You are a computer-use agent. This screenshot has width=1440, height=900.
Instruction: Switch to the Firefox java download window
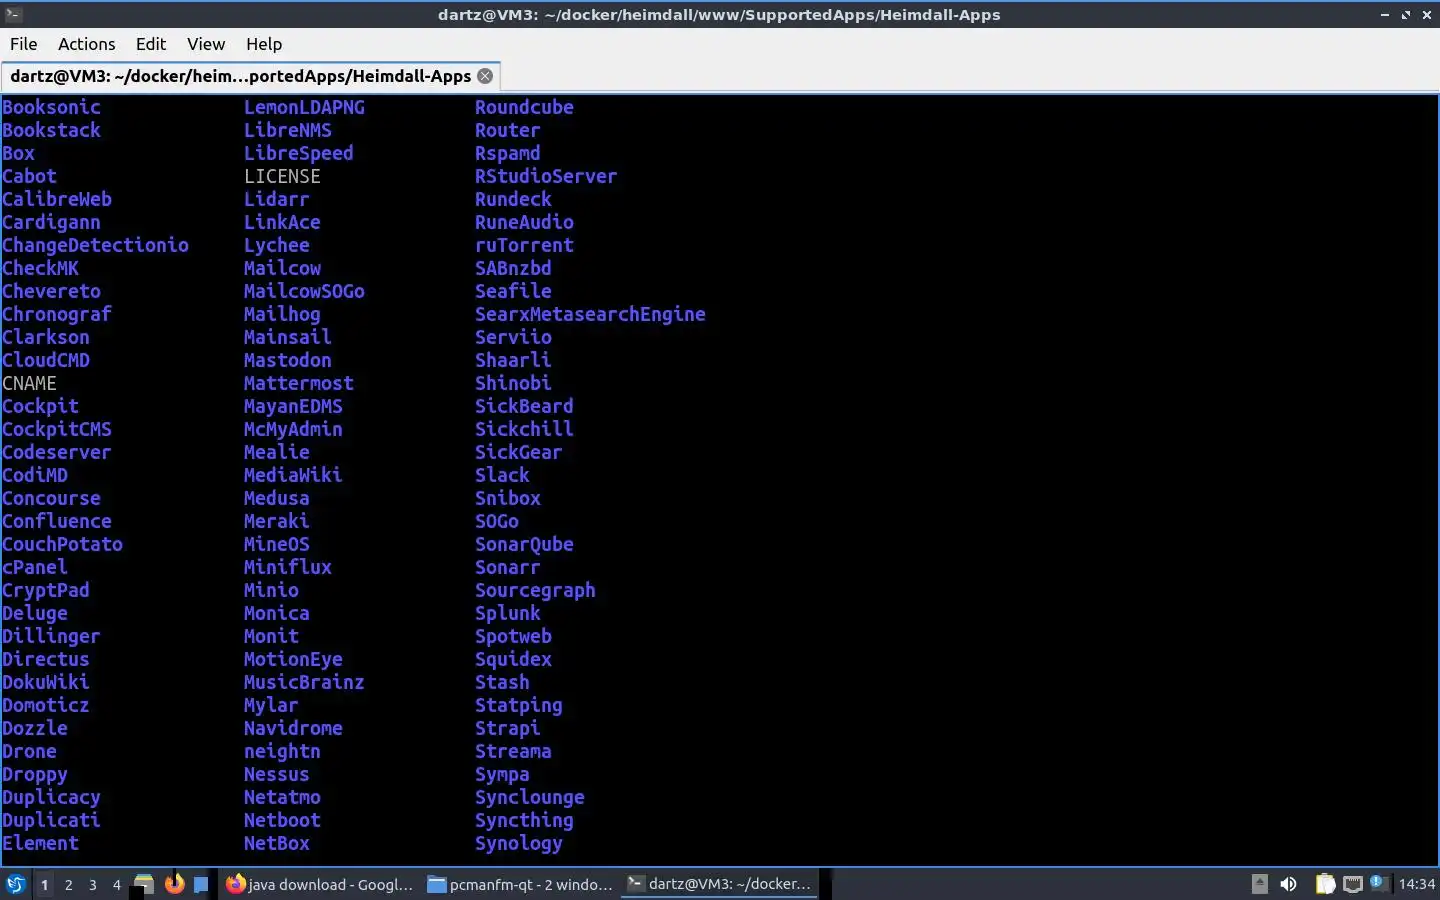[319, 884]
